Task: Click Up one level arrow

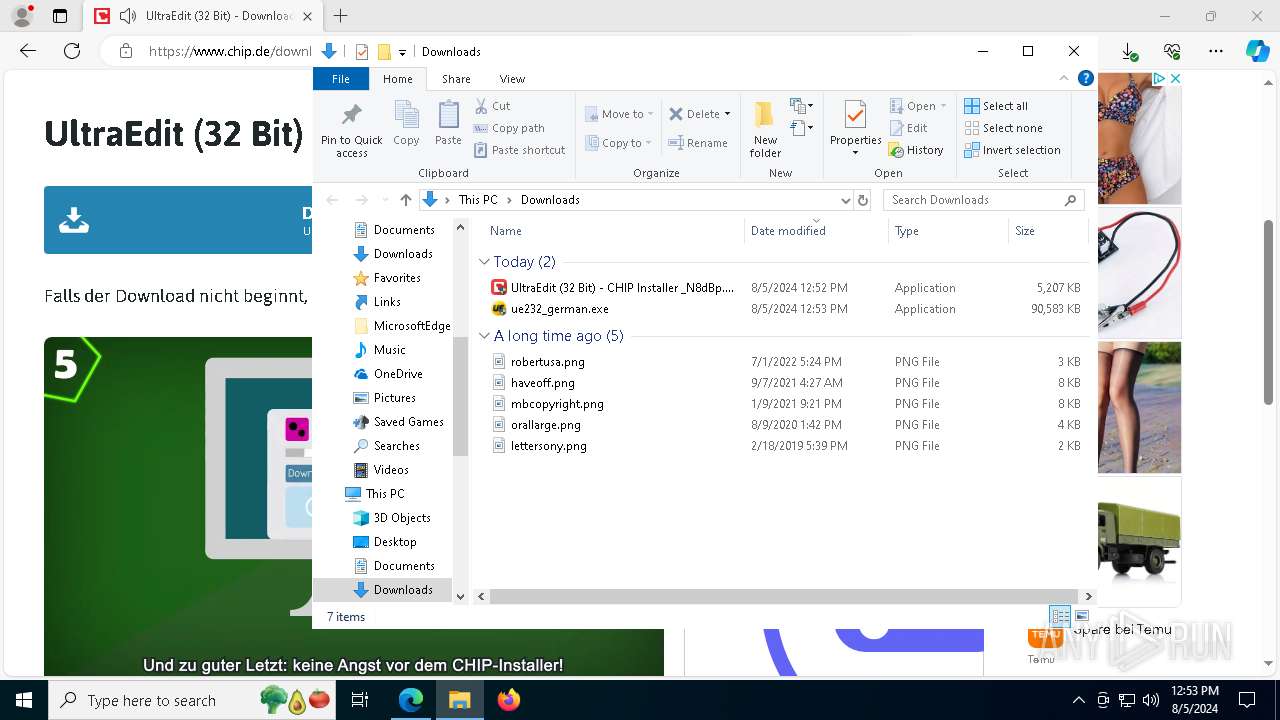Action: (x=405, y=200)
